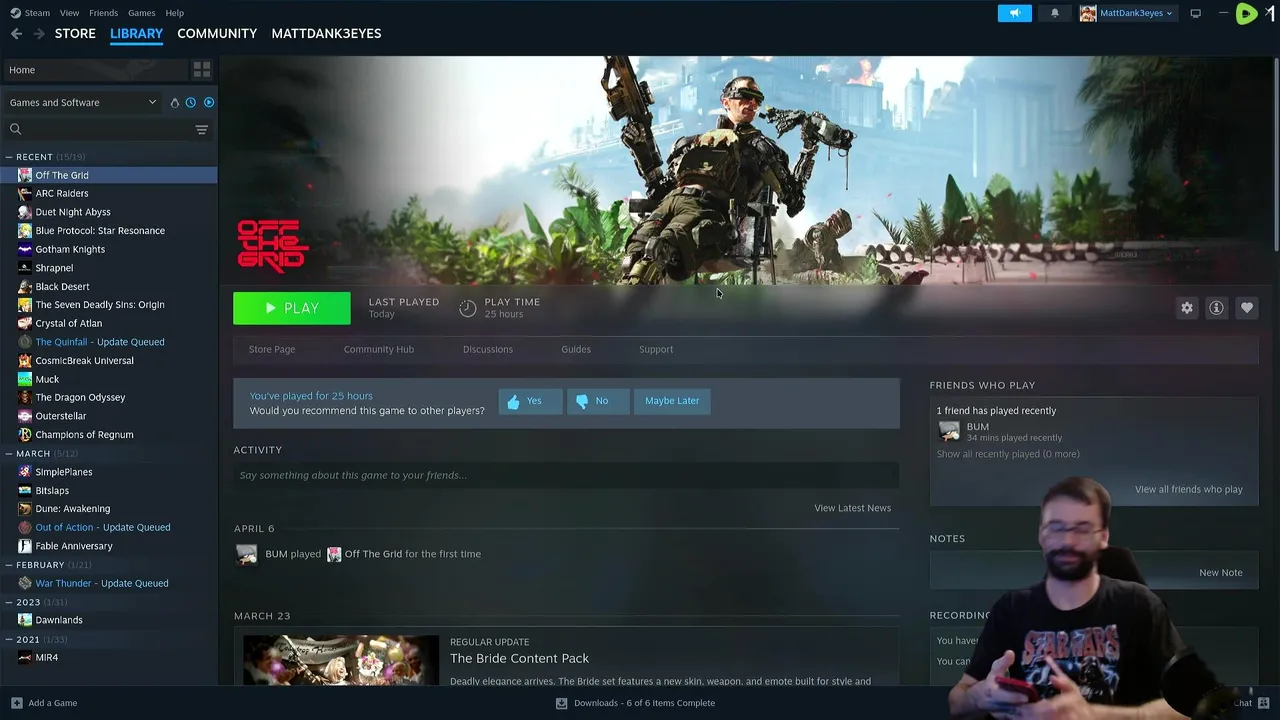1280x720 pixels.
Task: Open the Guides link
Action: [576, 349]
